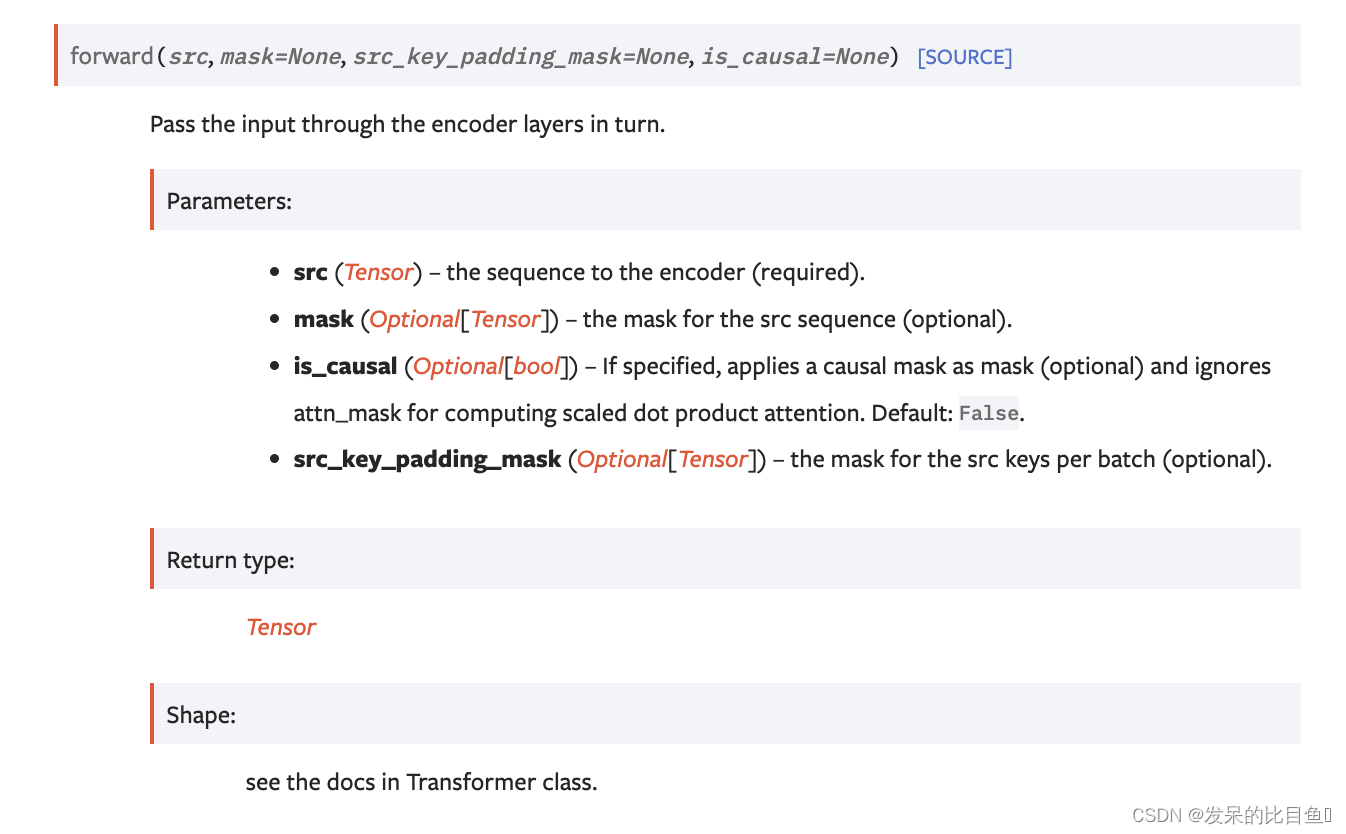Open the Optional link in the mask parameter
Viewport: 1346px width, 834px height.
click(416, 319)
